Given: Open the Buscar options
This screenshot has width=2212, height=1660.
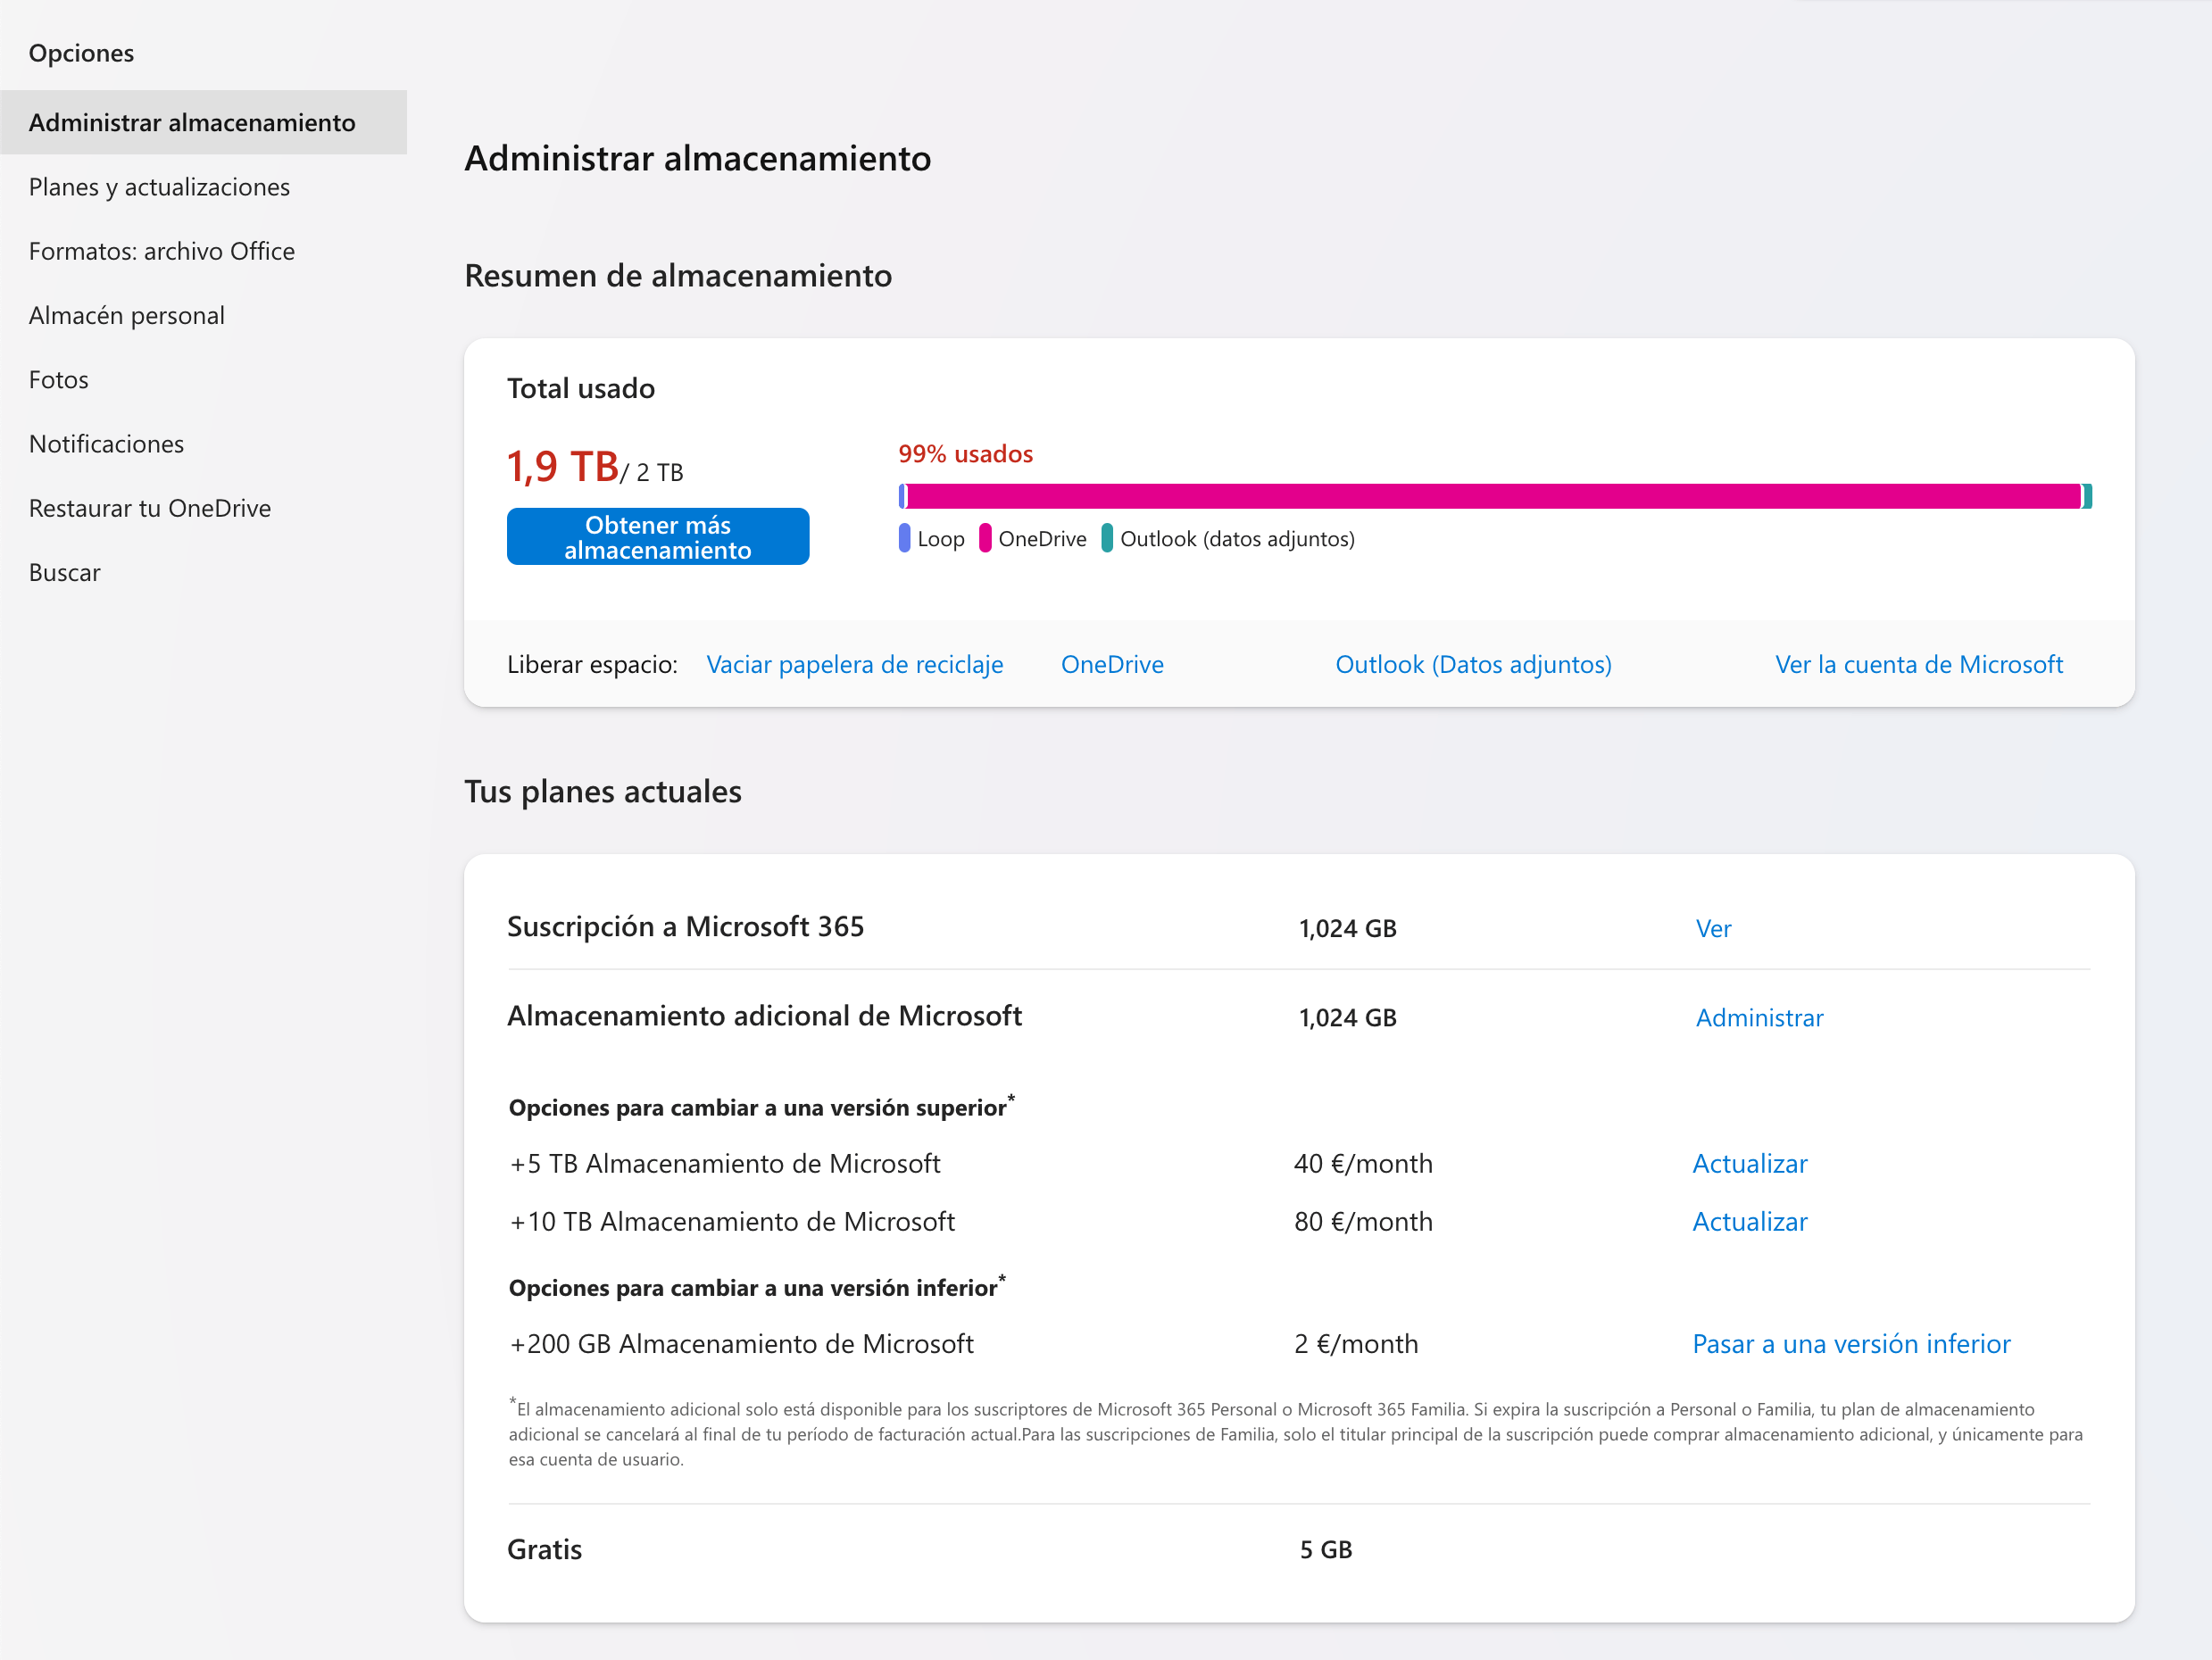Looking at the screenshot, I should [x=65, y=573].
